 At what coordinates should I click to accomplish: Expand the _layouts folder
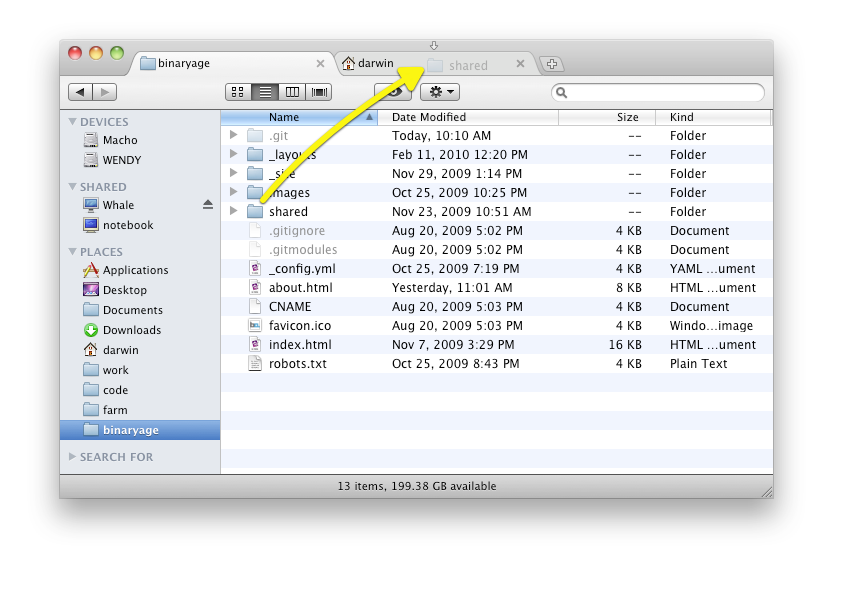coord(233,154)
